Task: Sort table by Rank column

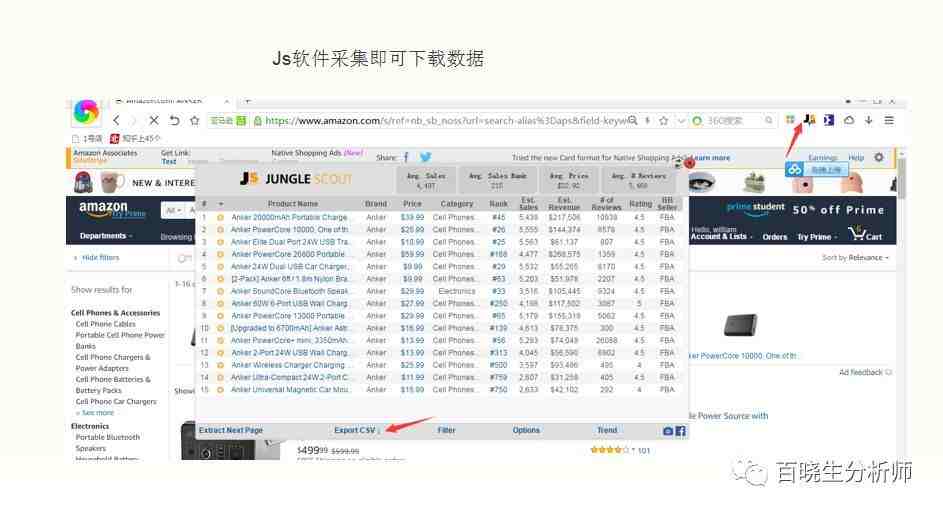Action: pos(499,204)
